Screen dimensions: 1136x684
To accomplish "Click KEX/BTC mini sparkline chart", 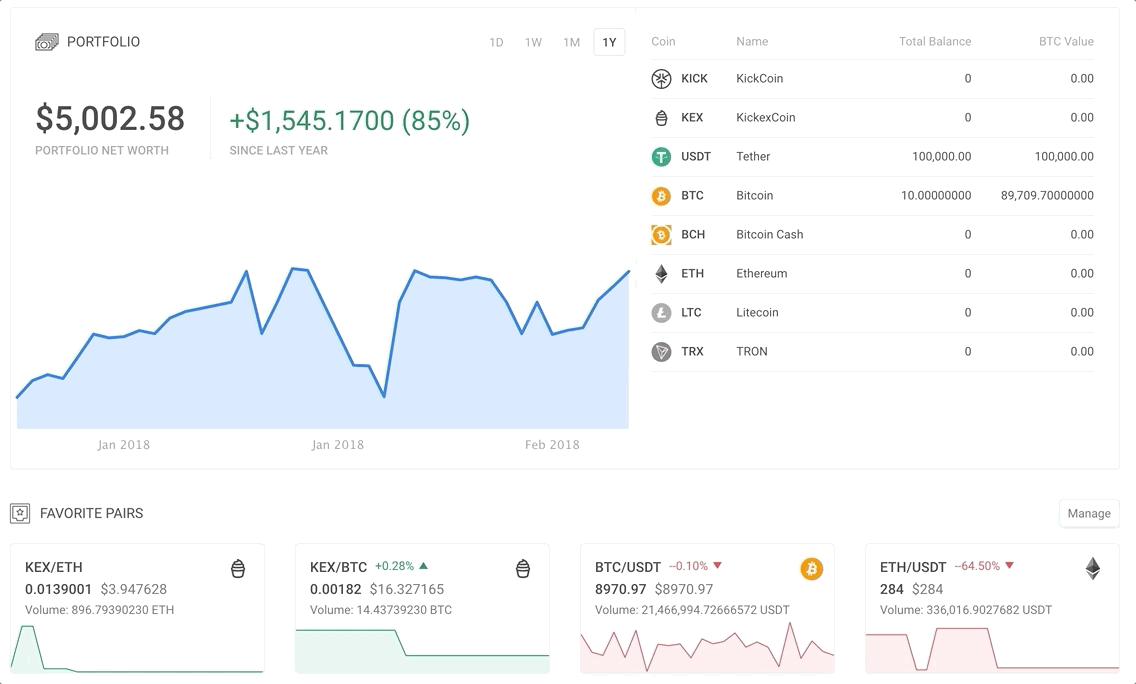I will coord(422,651).
